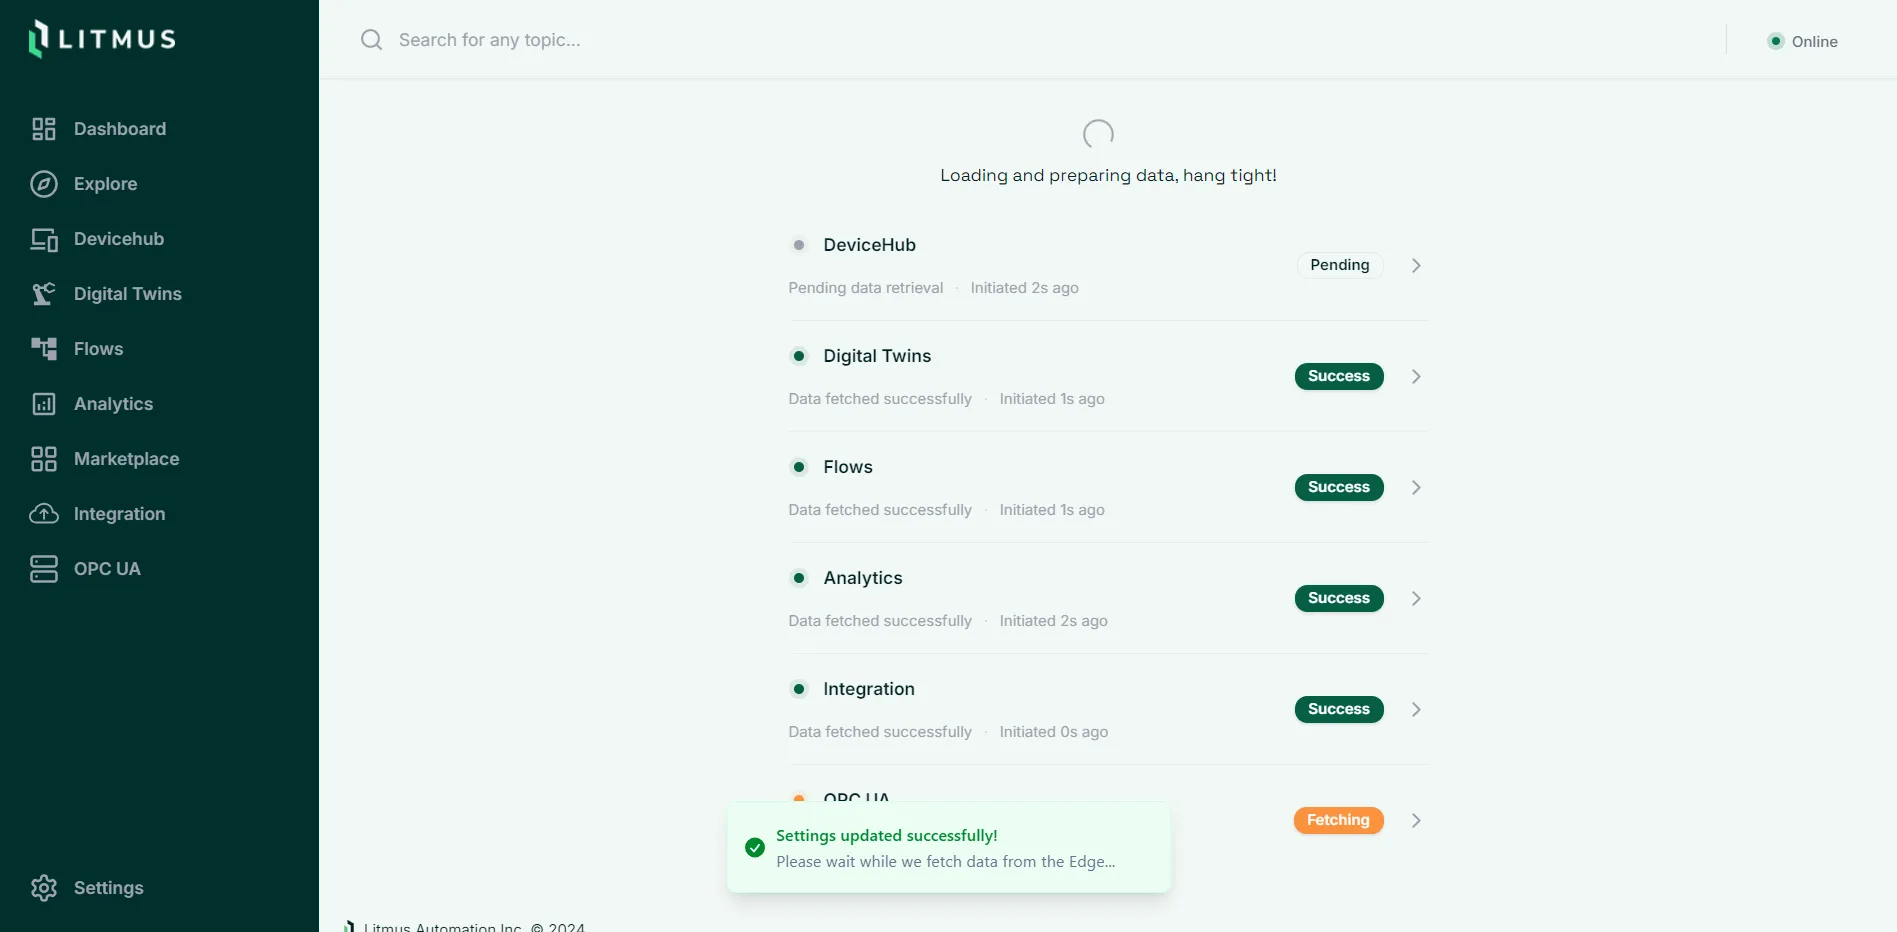The image size is (1897, 932).
Task: Click the OPC UA server icon
Action: [44, 569]
